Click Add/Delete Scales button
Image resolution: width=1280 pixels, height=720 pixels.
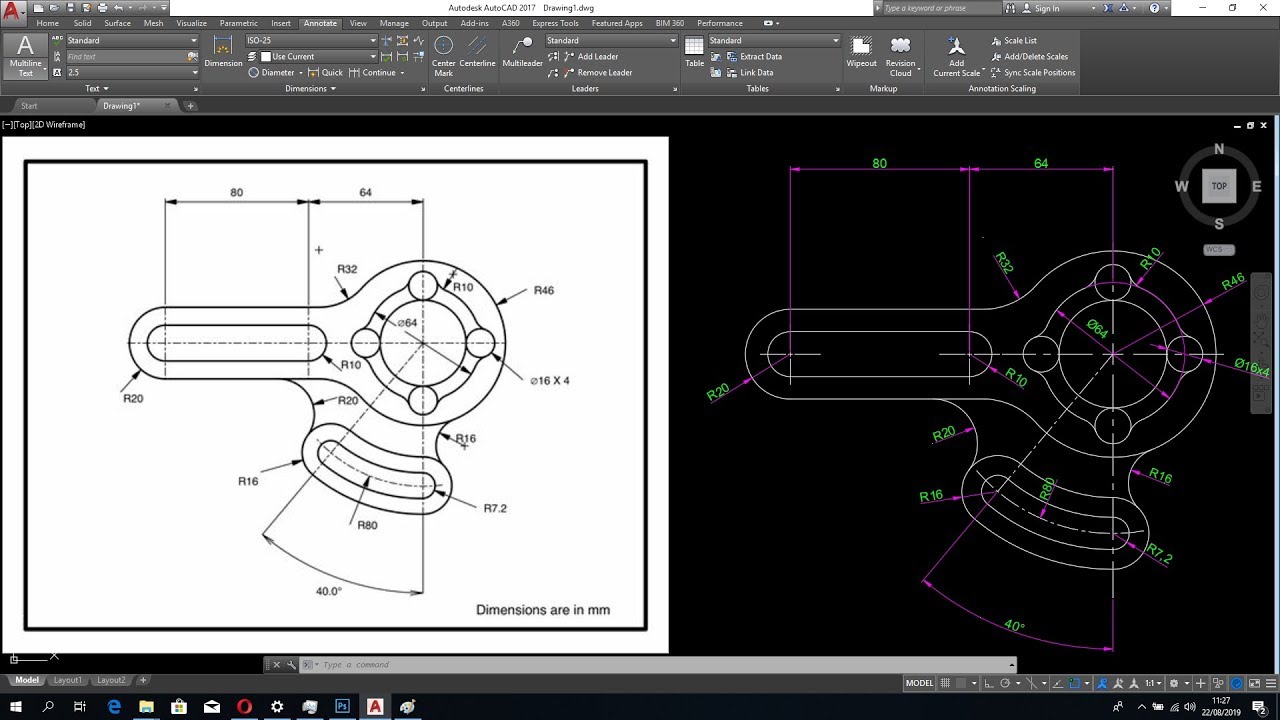(x=1029, y=56)
